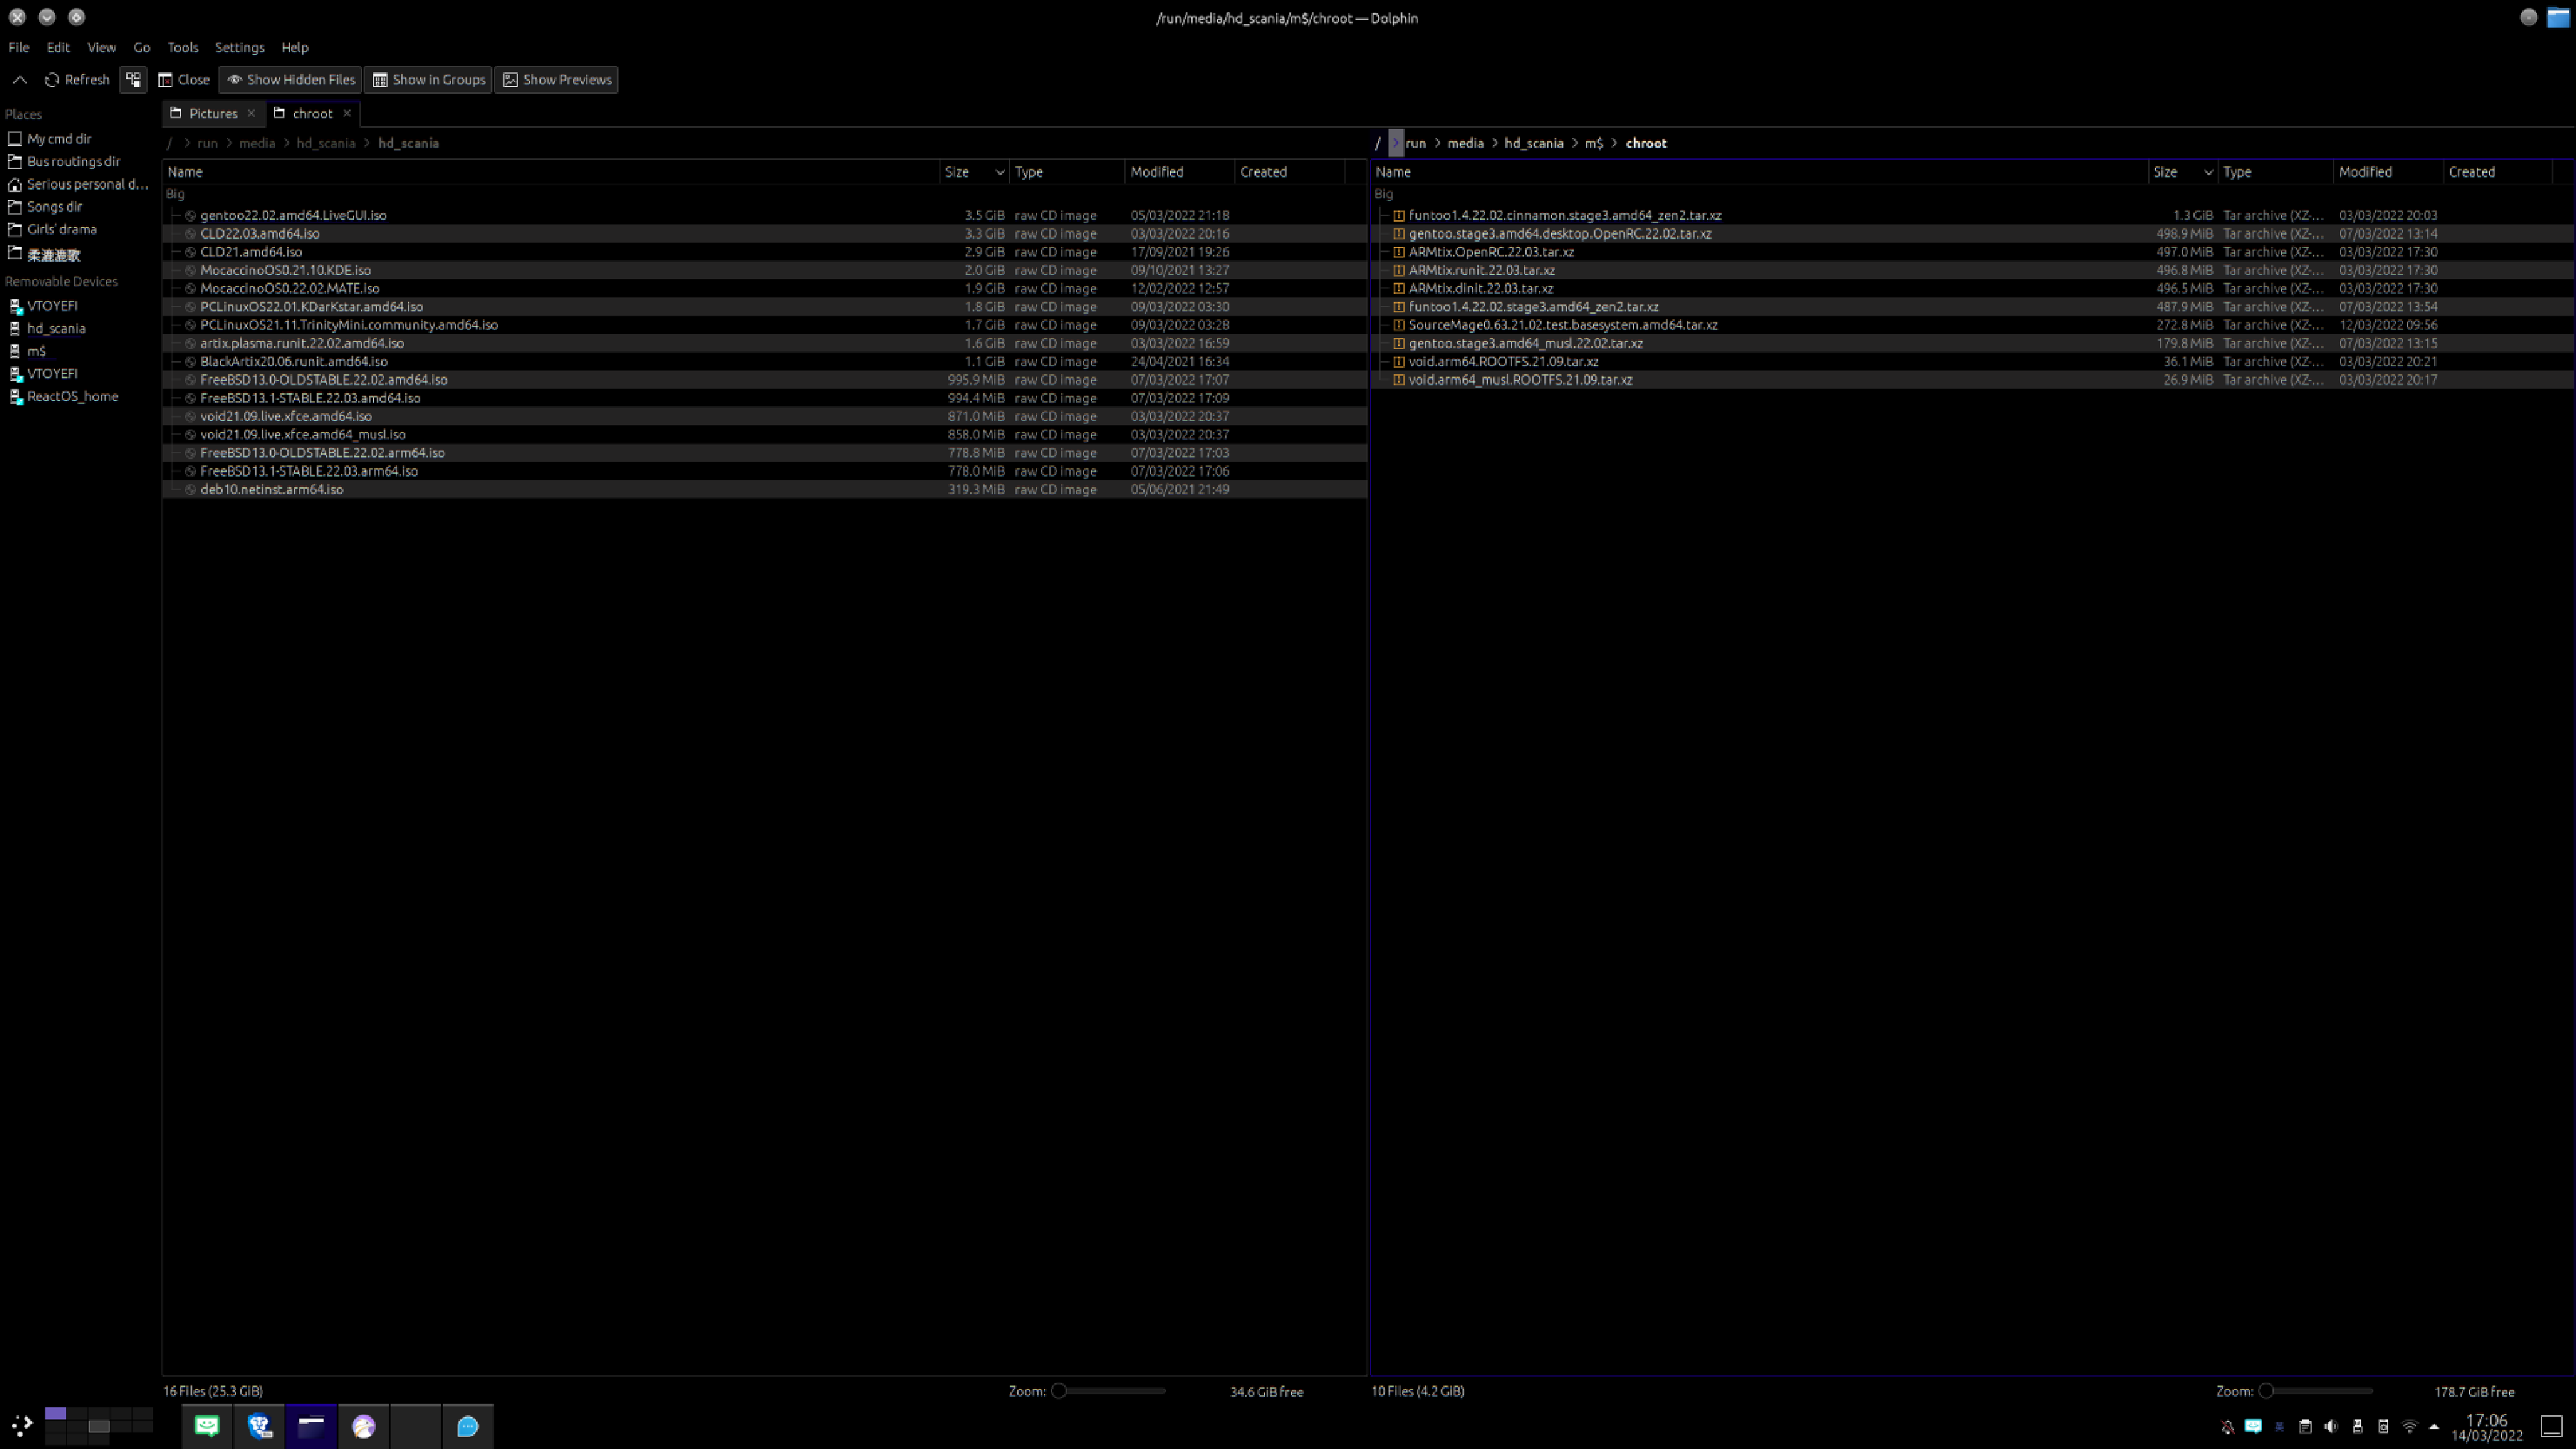Expand tree node of CLD22.03.amd64.iso
This screenshot has width=2576, height=1449.
(174, 233)
